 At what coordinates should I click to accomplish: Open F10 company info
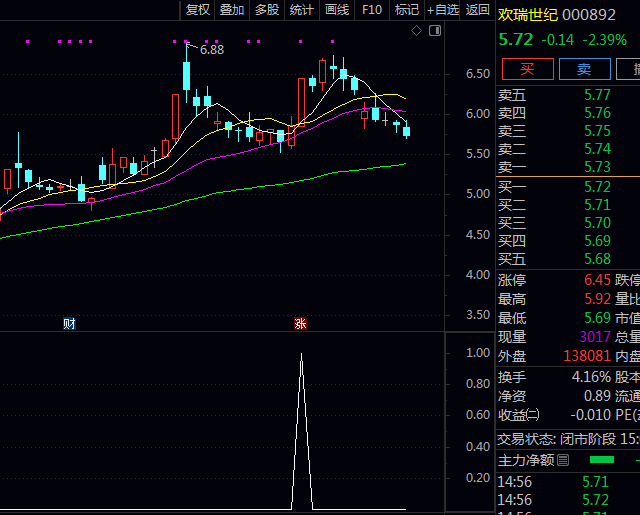(x=372, y=9)
